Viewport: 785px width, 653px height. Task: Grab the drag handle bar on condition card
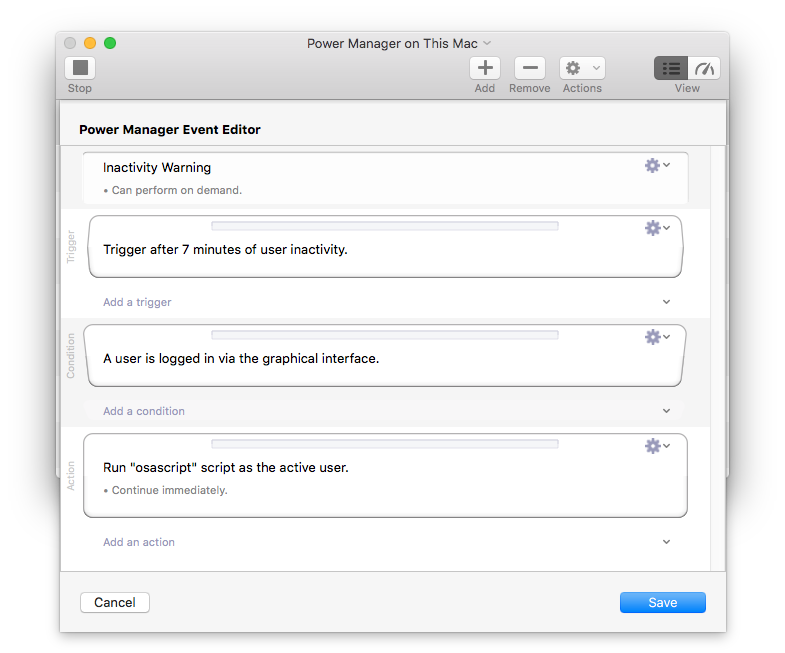click(384, 335)
